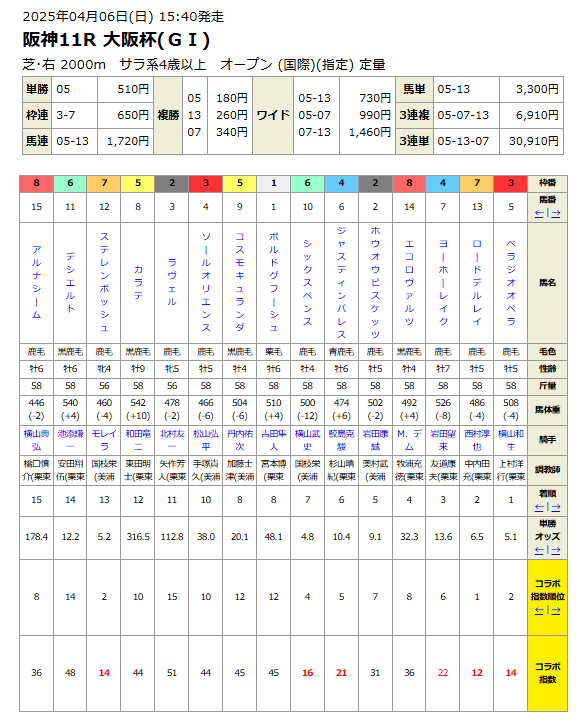Viewport: 579px width, 727px height.
Task: Sort by 着順 using left arrow
Action: (539, 508)
